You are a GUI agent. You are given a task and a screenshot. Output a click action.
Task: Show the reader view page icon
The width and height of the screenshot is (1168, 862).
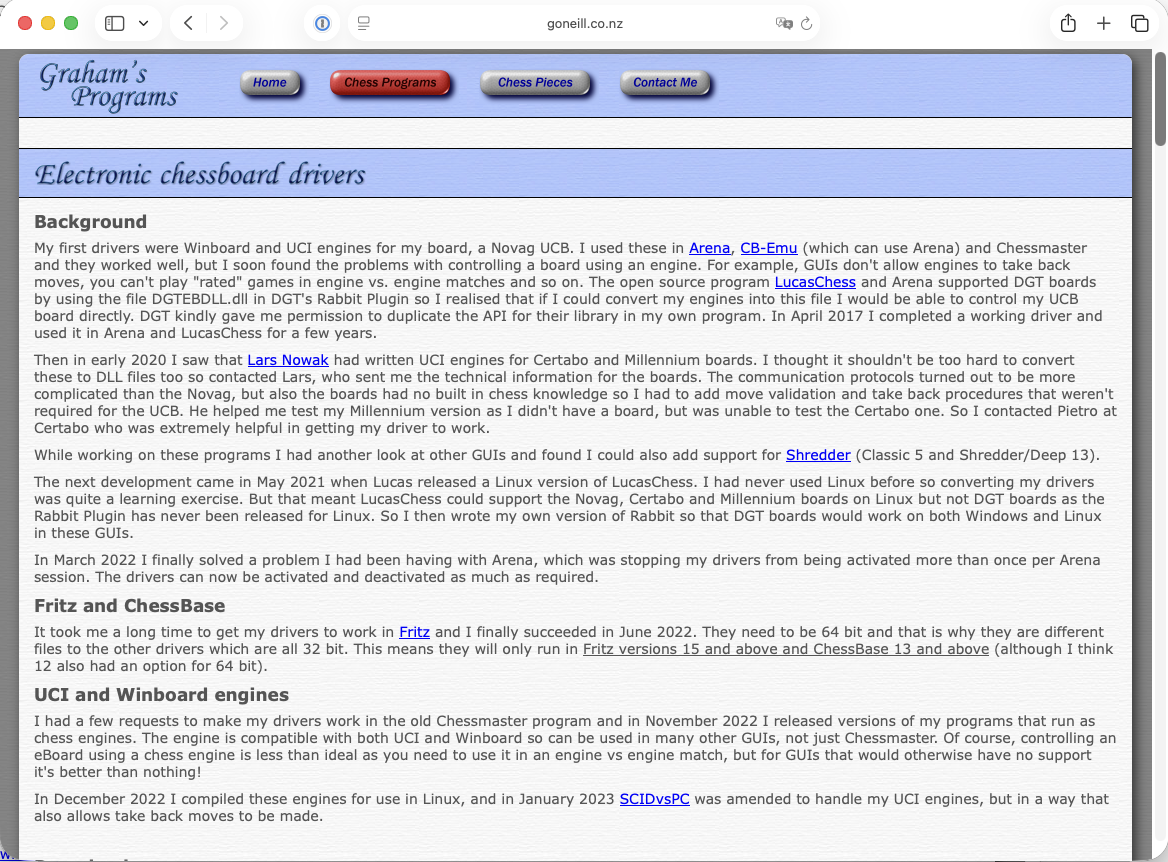364,23
